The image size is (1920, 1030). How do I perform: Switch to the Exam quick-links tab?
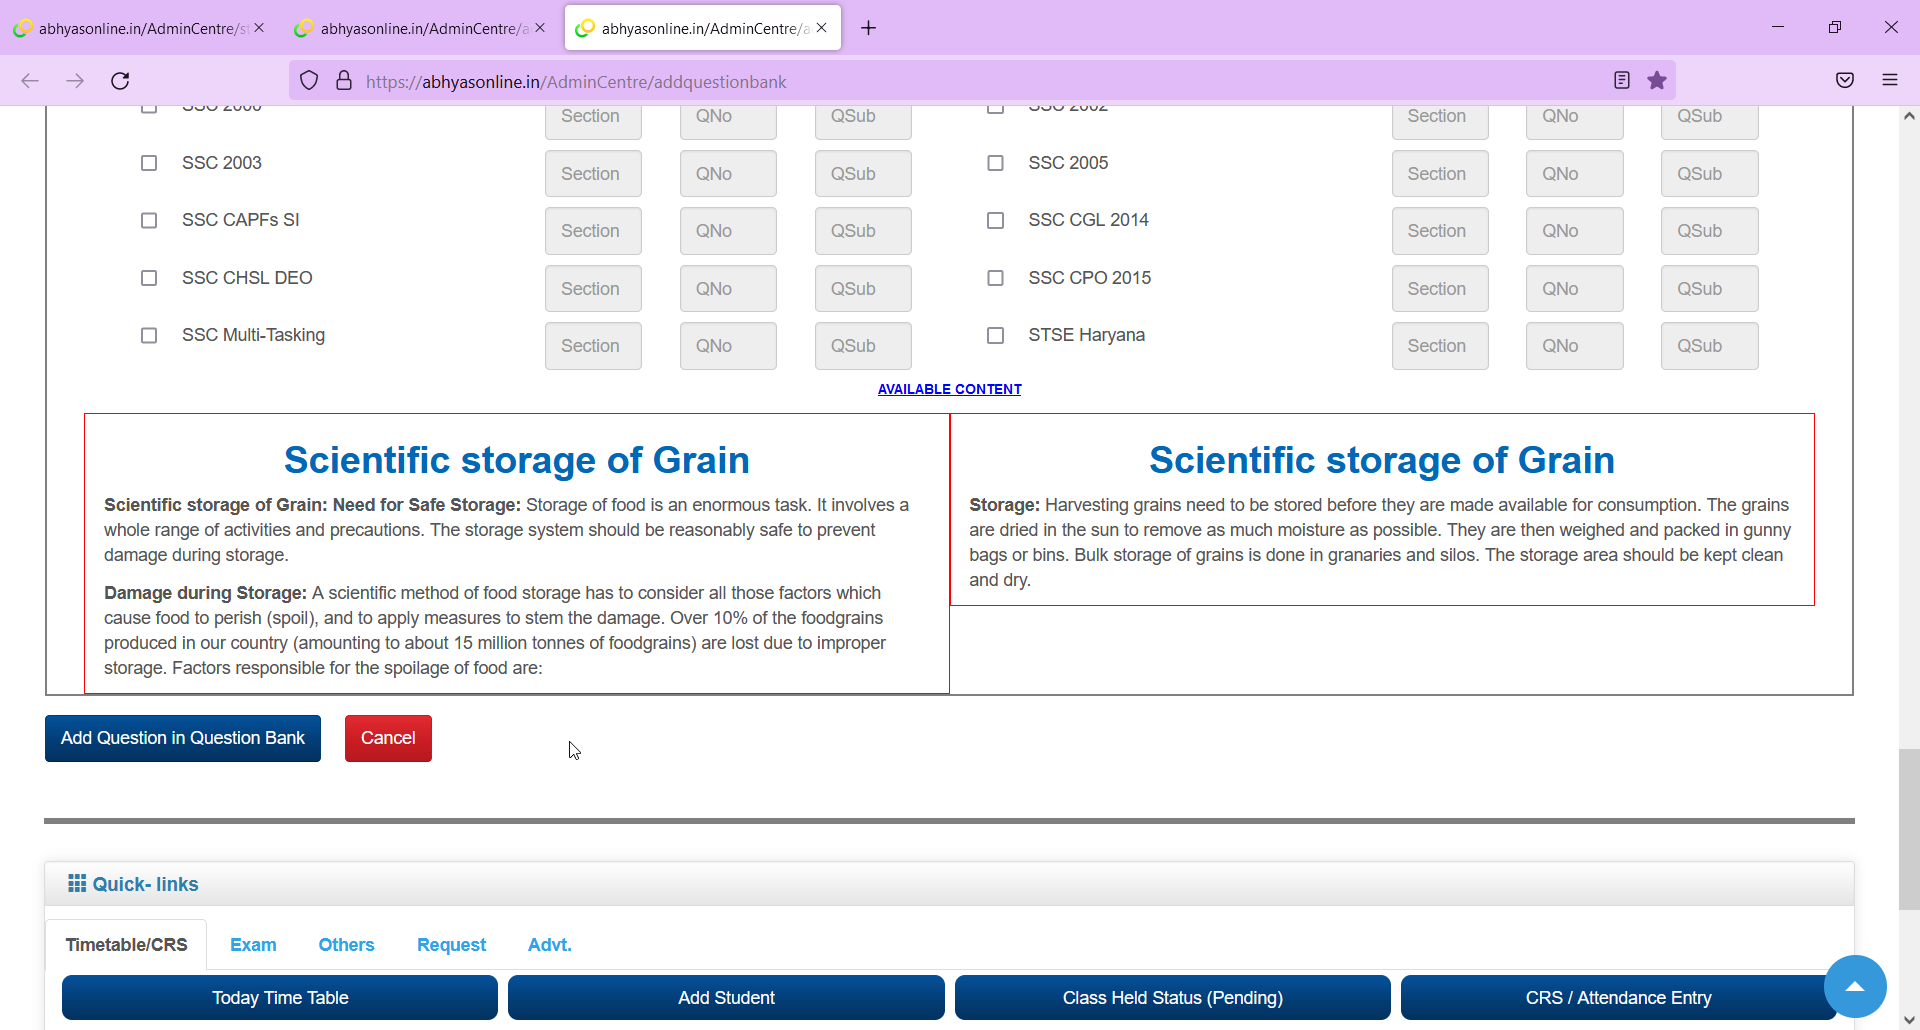(253, 945)
